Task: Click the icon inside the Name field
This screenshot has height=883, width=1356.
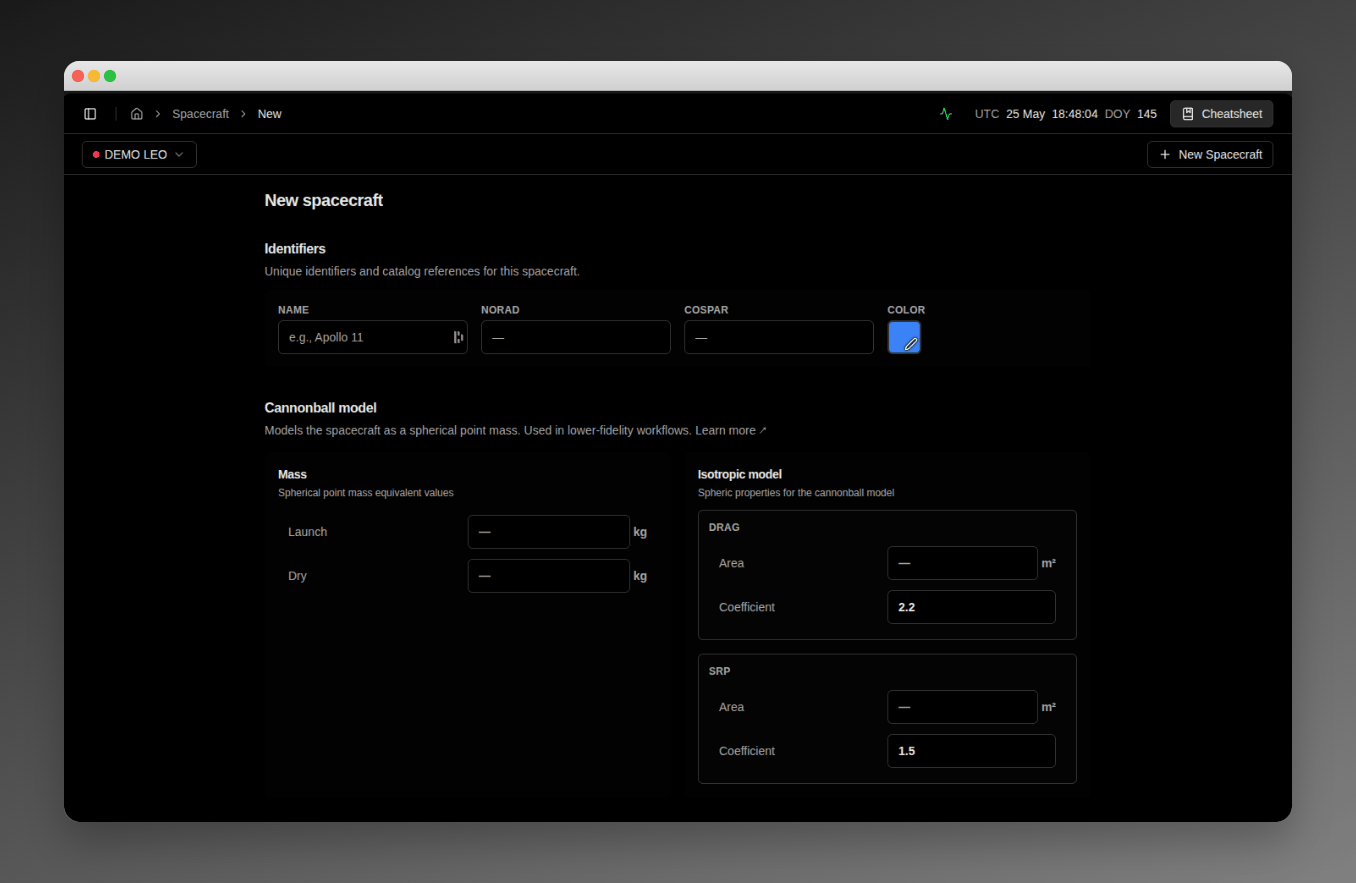Action: [458, 337]
